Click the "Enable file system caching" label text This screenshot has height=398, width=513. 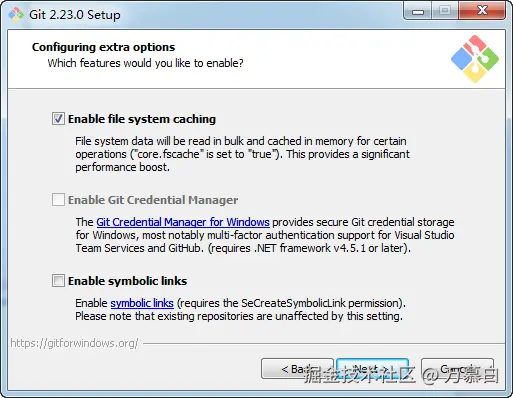142,119
